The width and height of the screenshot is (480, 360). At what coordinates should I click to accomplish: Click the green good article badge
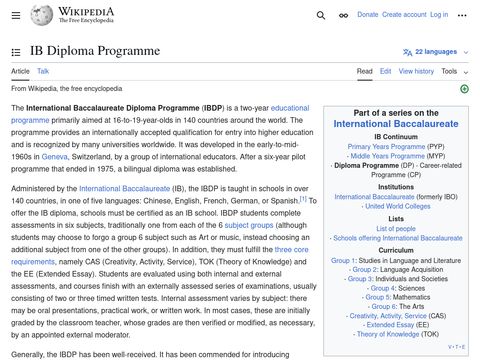click(464, 89)
